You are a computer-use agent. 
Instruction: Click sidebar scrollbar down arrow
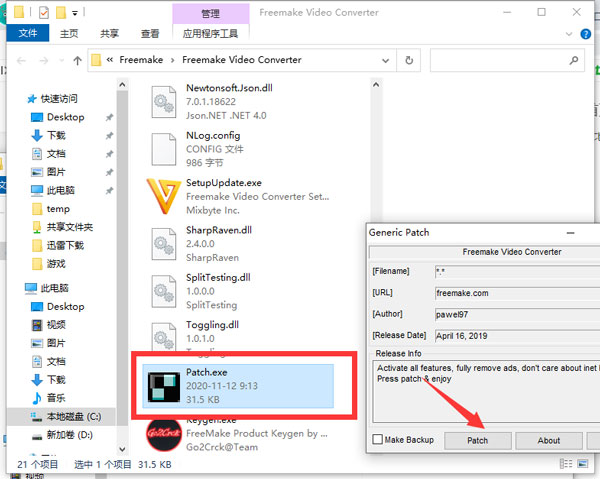click(x=122, y=449)
